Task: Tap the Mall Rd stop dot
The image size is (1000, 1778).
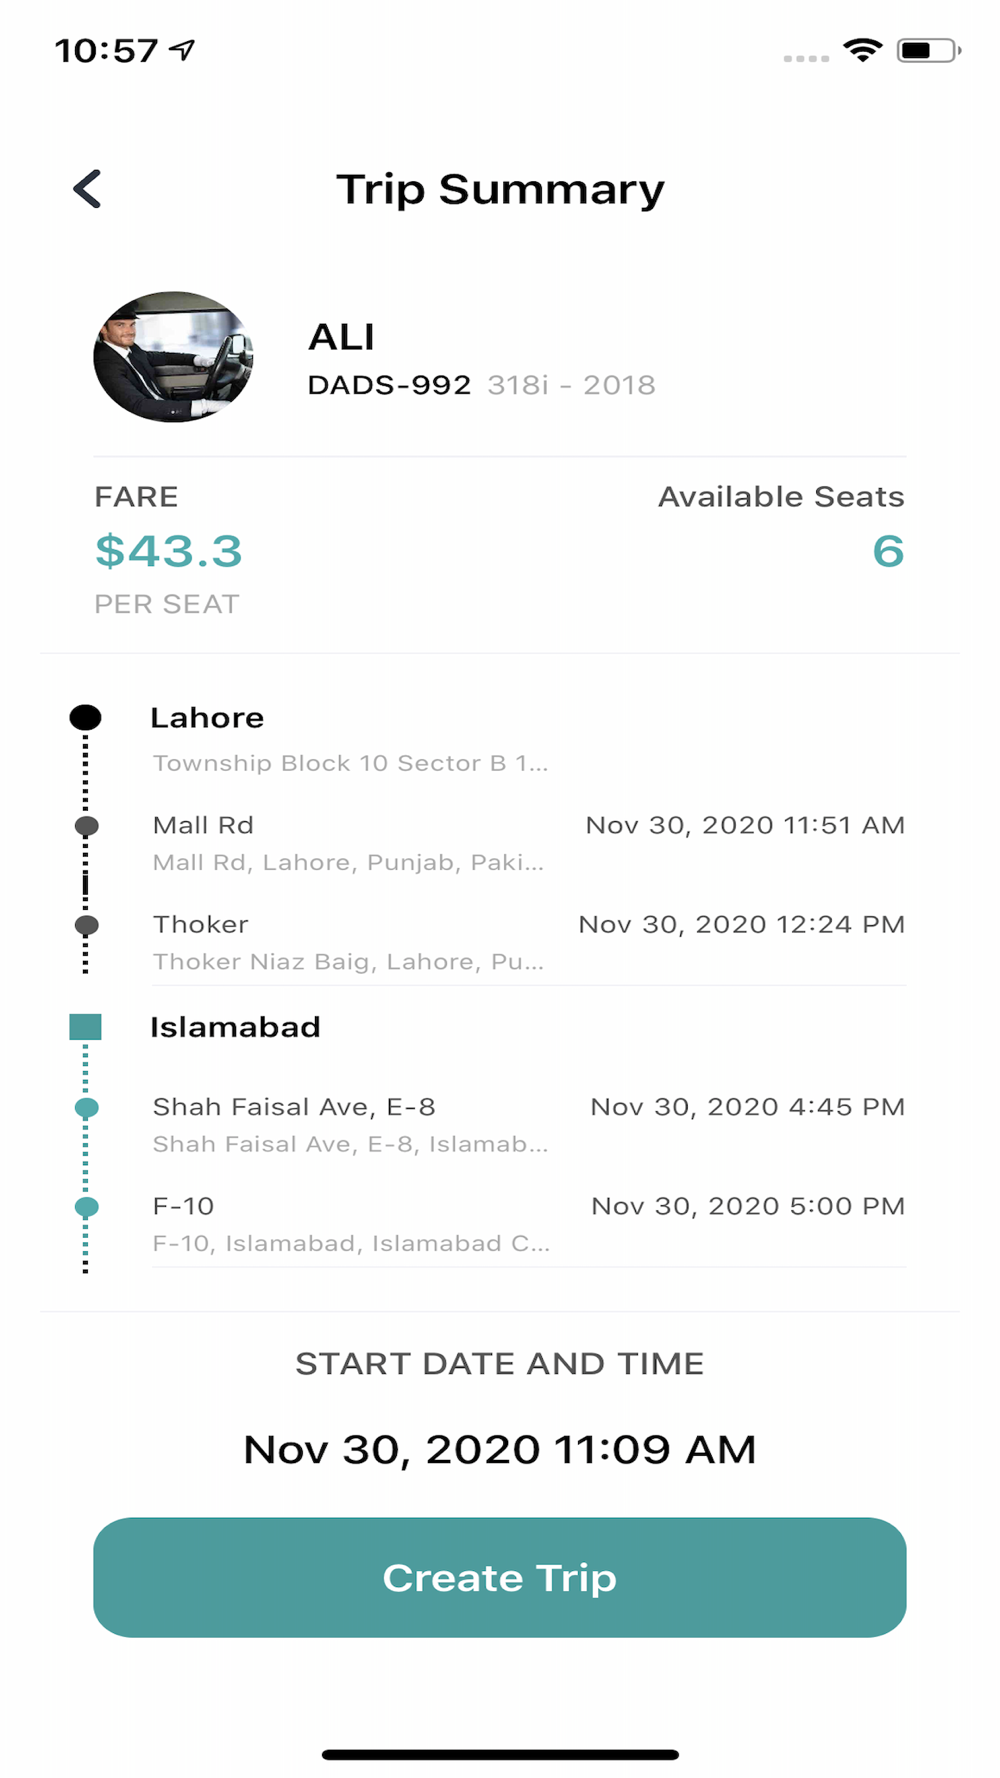Action: (x=87, y=826)
